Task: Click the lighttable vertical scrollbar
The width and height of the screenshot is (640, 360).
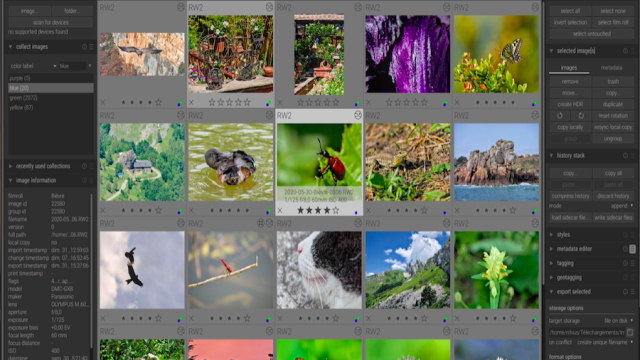Action: tap(543, 143)
